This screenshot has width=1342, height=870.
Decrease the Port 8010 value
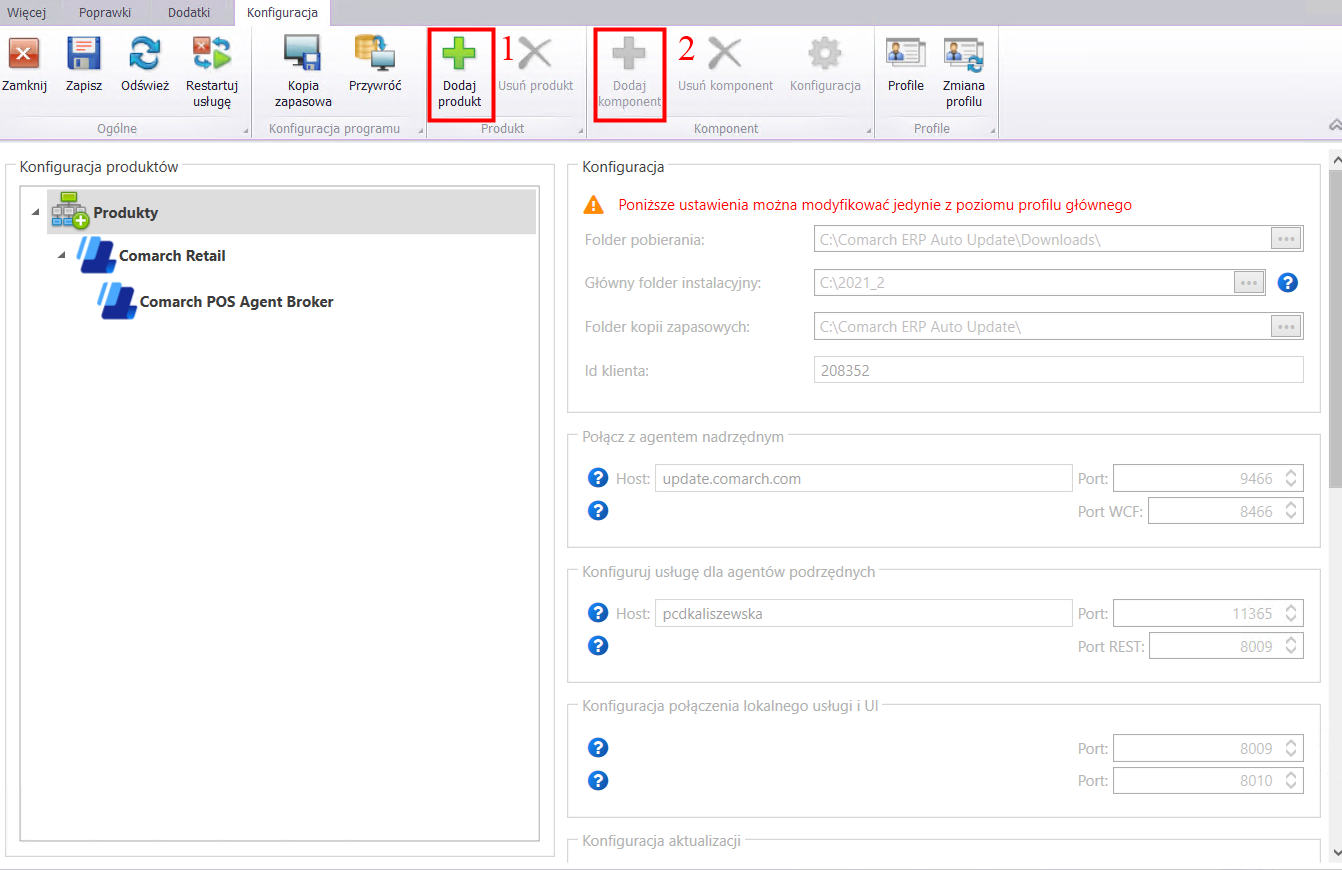point(1291,787)
